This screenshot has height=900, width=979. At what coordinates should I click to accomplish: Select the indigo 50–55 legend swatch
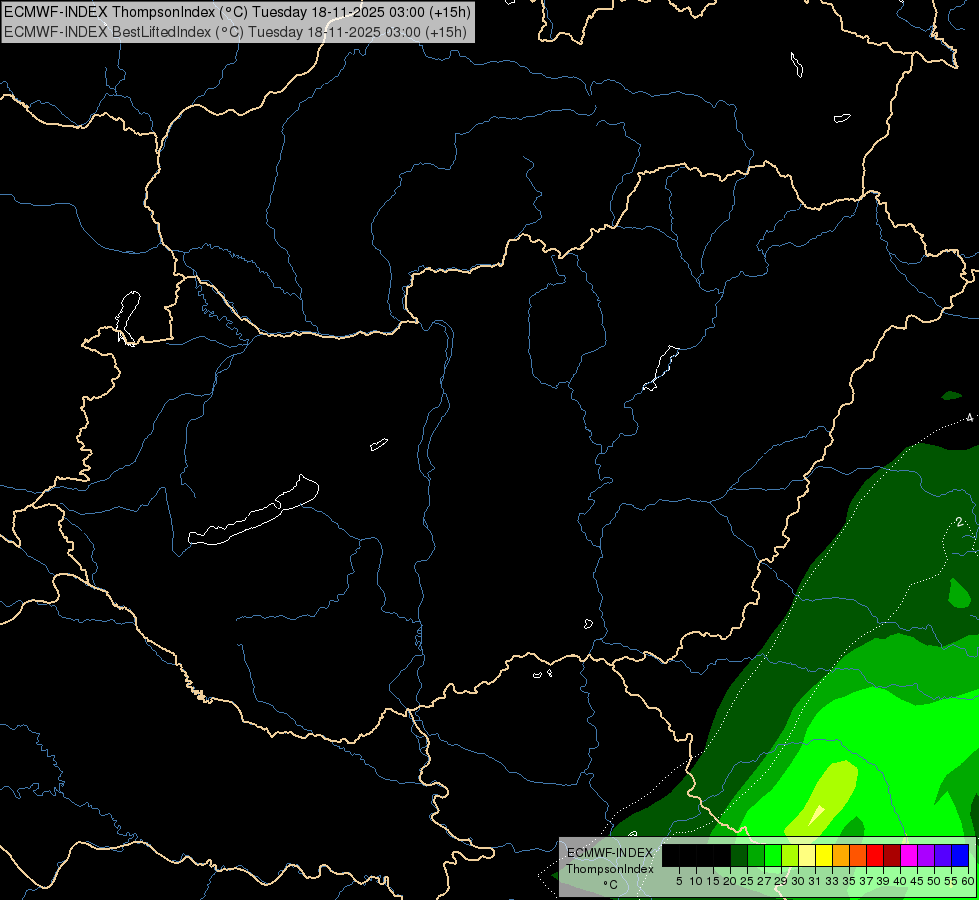pos(943,855)
